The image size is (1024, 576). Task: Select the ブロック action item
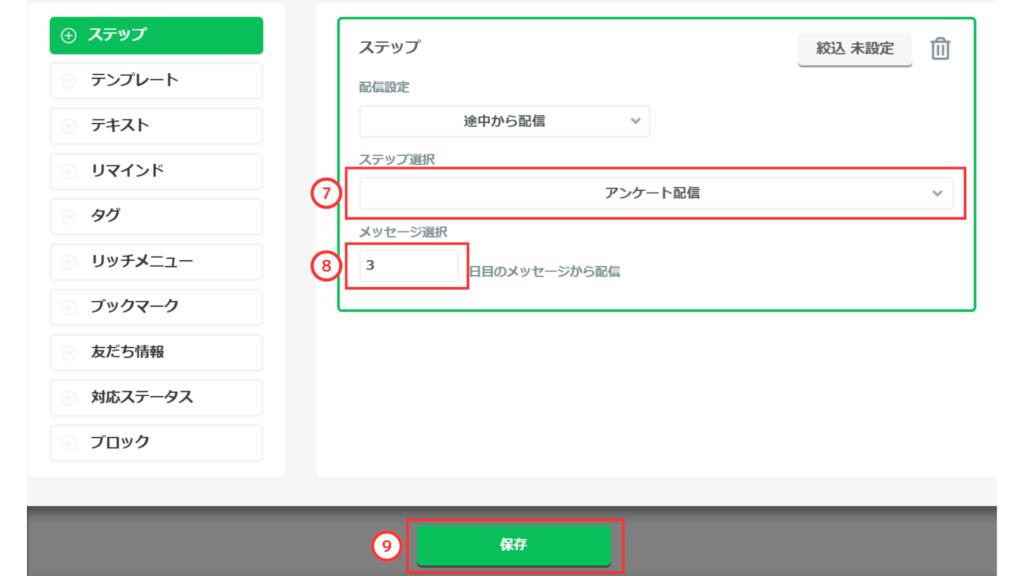pos(156,443)
